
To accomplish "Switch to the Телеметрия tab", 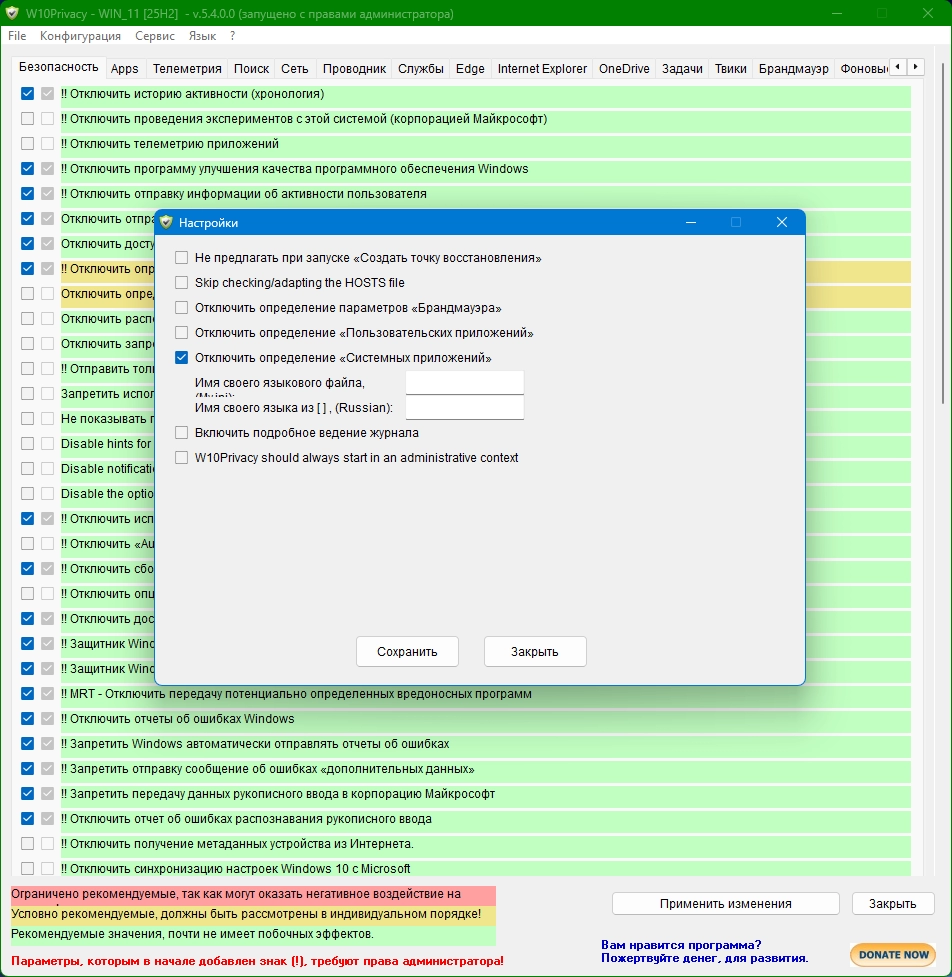I will click(187, 69).
